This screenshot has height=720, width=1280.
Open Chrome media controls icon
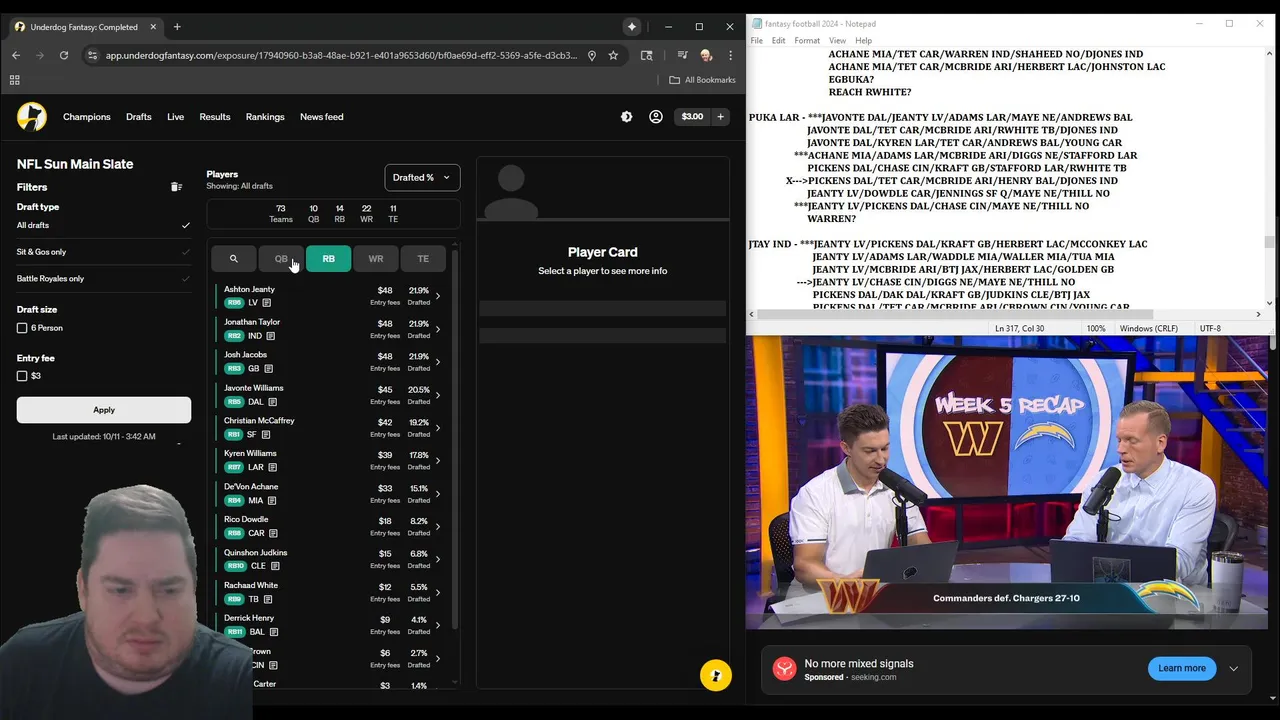coord(682,55)
